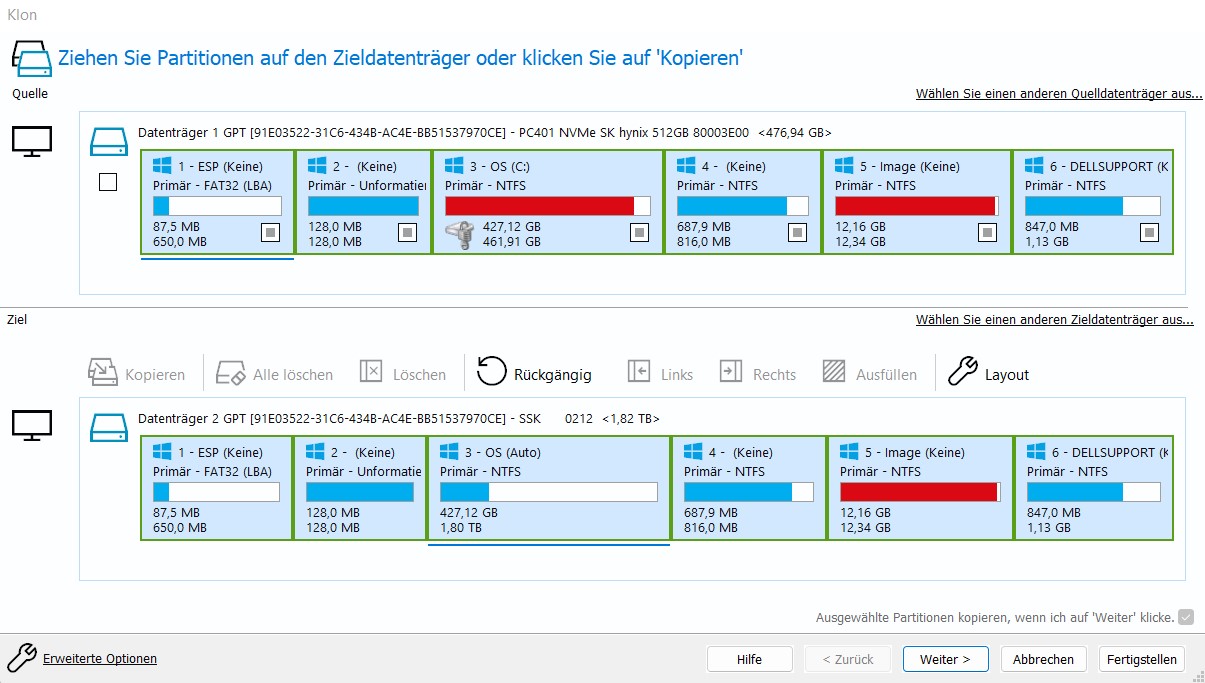Click the Ausfüllen hatched icon
Image resolution: width=1205 pixels, height=683 pixels.
834,372
